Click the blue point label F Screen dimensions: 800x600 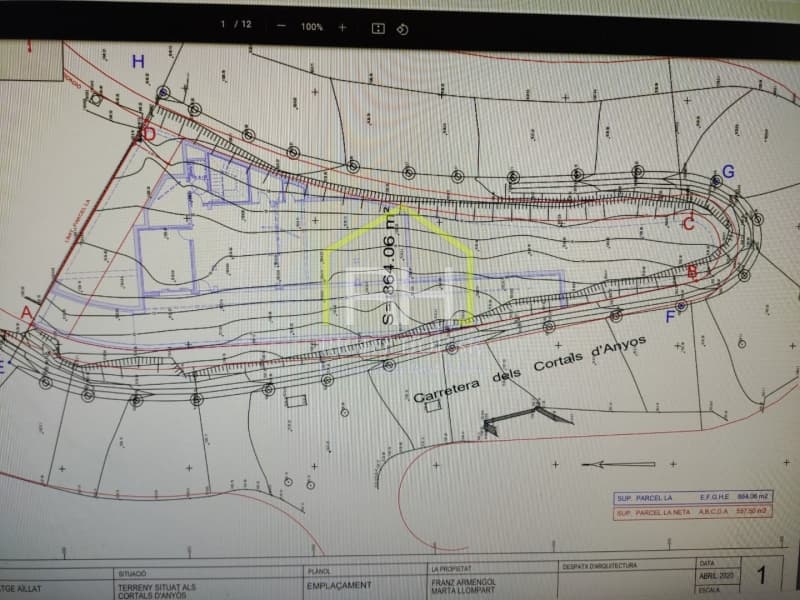(670, 317)
